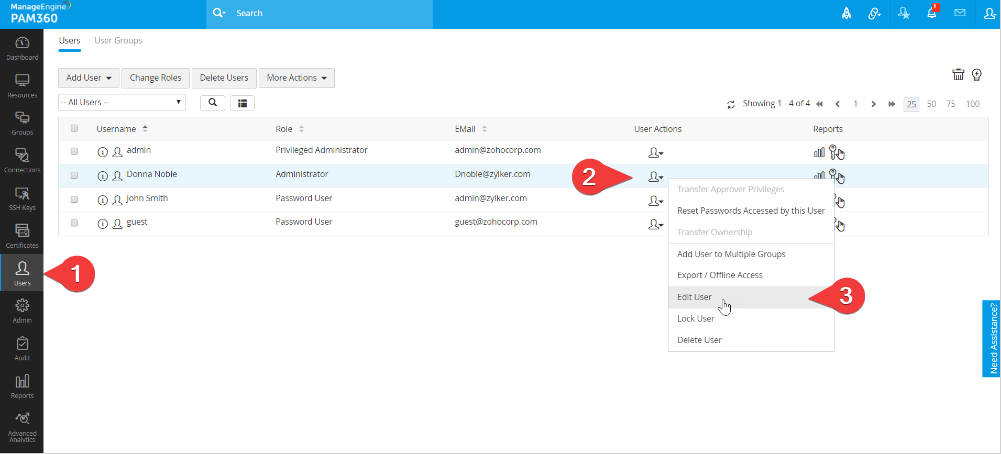
Task: Open the Dashboard sidebar icon
Action: click(x=21, y=47)
